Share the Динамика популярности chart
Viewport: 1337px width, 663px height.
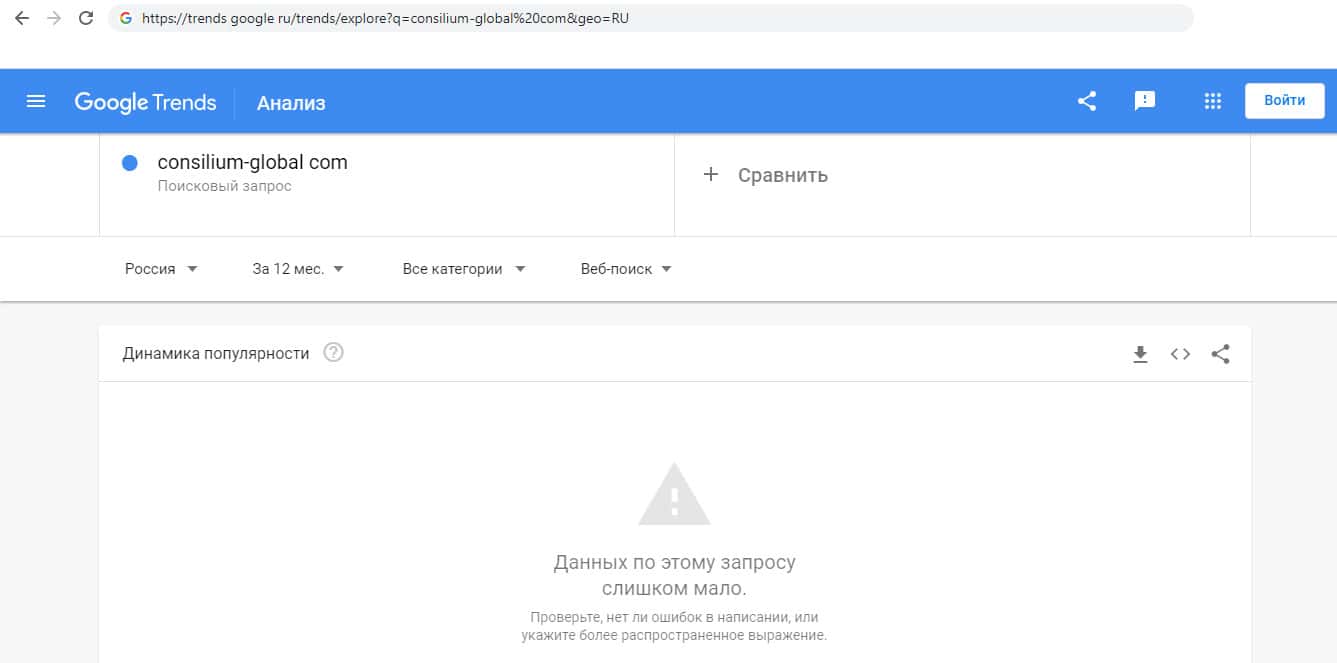(1220, 354)
